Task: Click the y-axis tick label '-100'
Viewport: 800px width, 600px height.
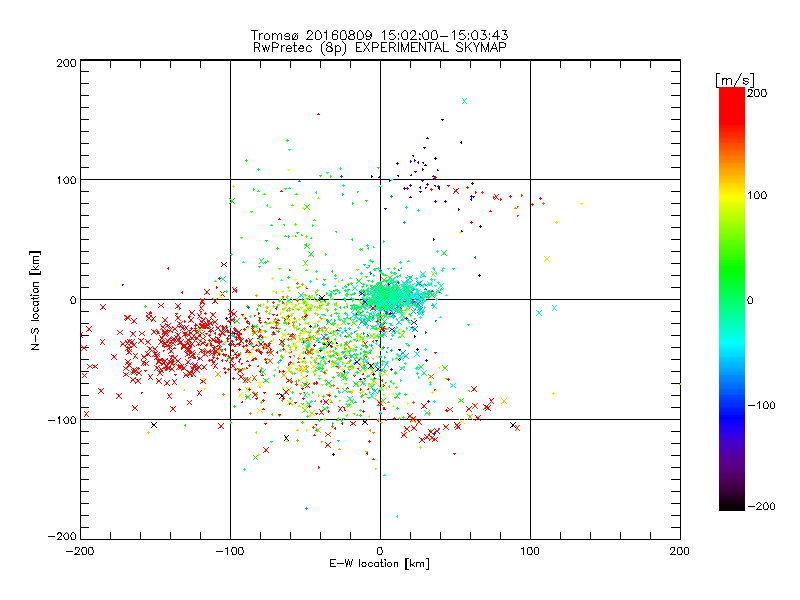Action: [62, 420]
